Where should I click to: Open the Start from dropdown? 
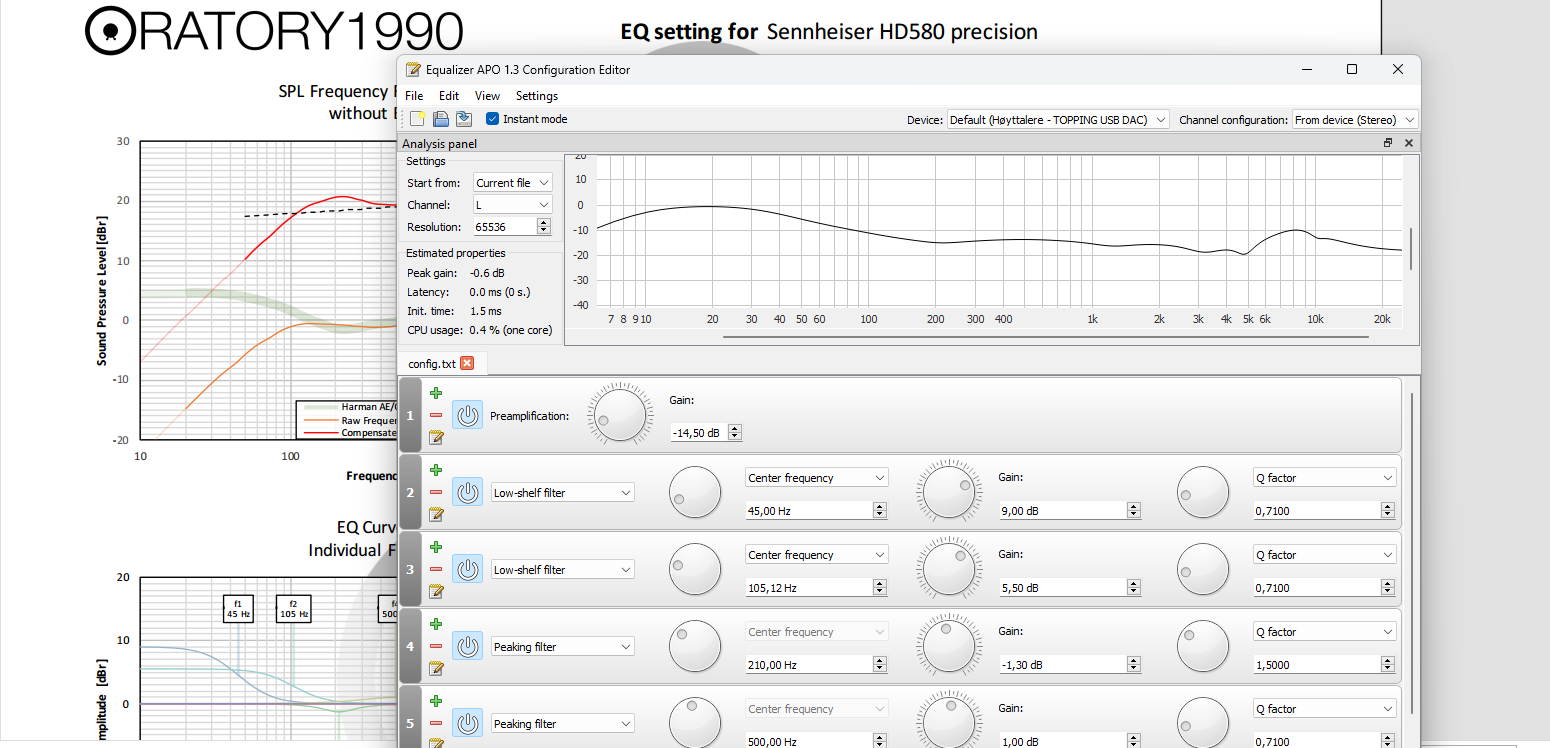513,183
